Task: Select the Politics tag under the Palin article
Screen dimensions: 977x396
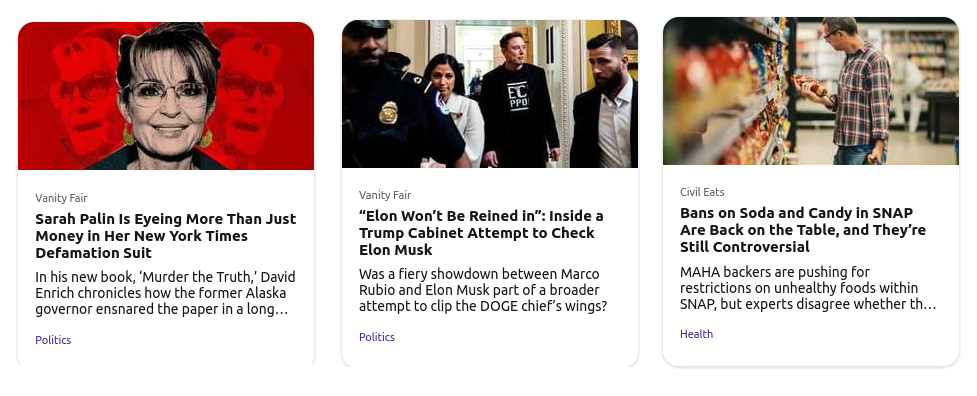Action: coord(53,340)
